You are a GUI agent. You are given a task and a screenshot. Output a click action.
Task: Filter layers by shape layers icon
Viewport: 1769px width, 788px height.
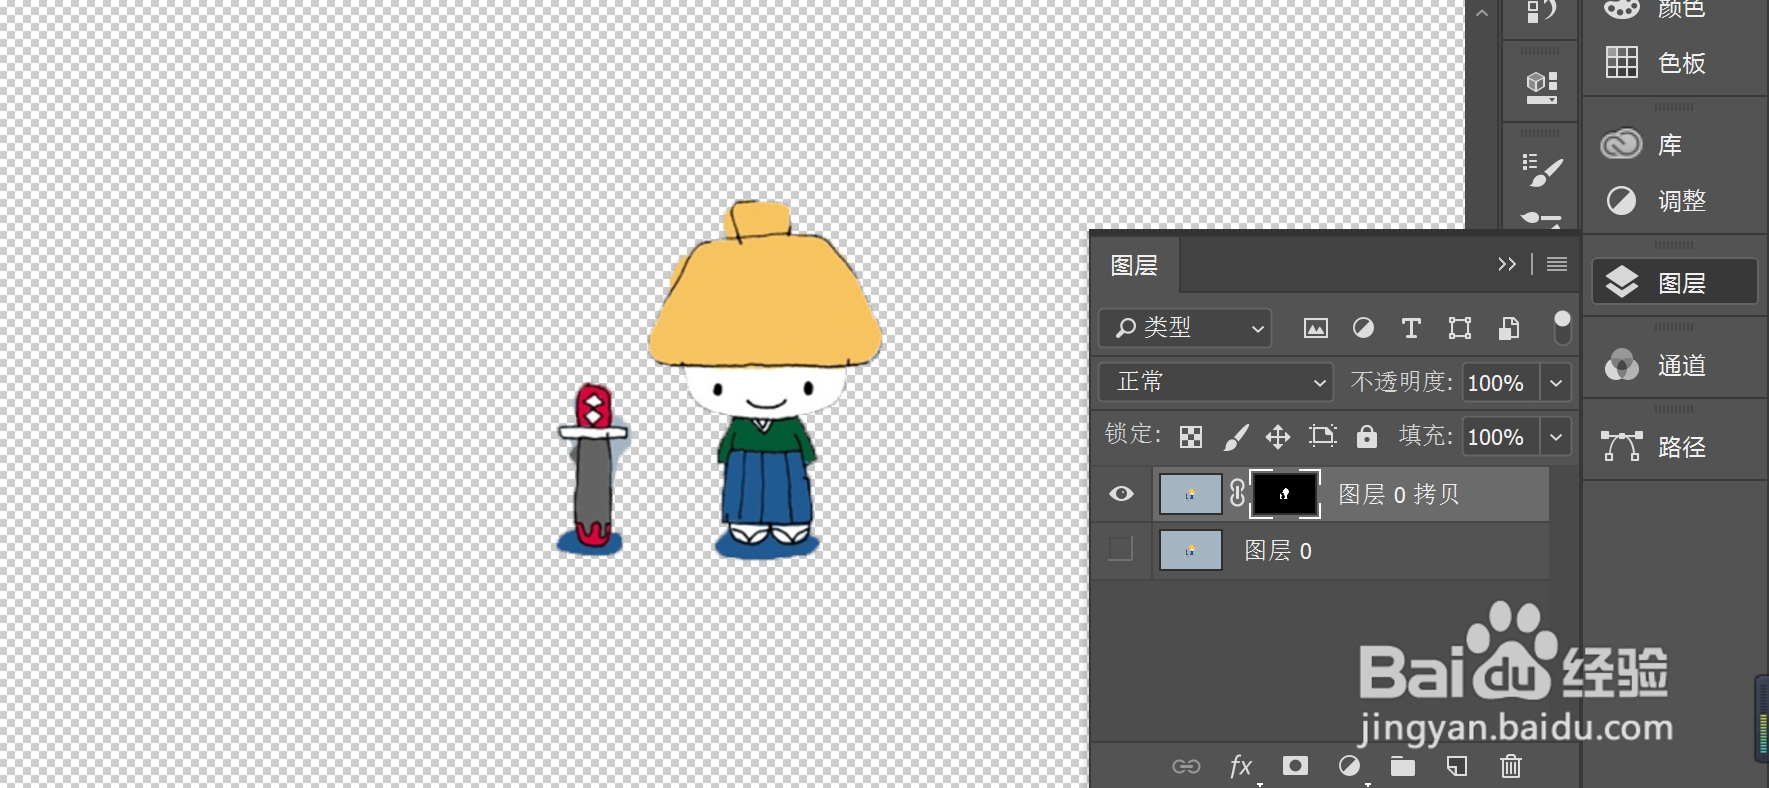click(x=1459, y=328)
